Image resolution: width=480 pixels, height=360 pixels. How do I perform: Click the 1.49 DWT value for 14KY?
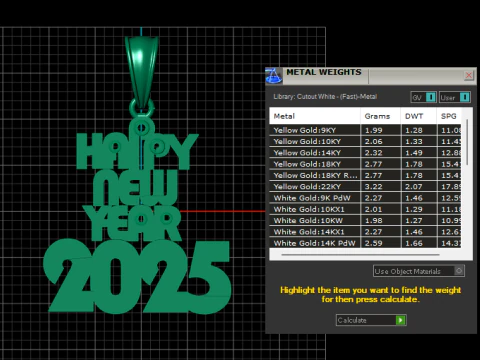click(414, 153)
